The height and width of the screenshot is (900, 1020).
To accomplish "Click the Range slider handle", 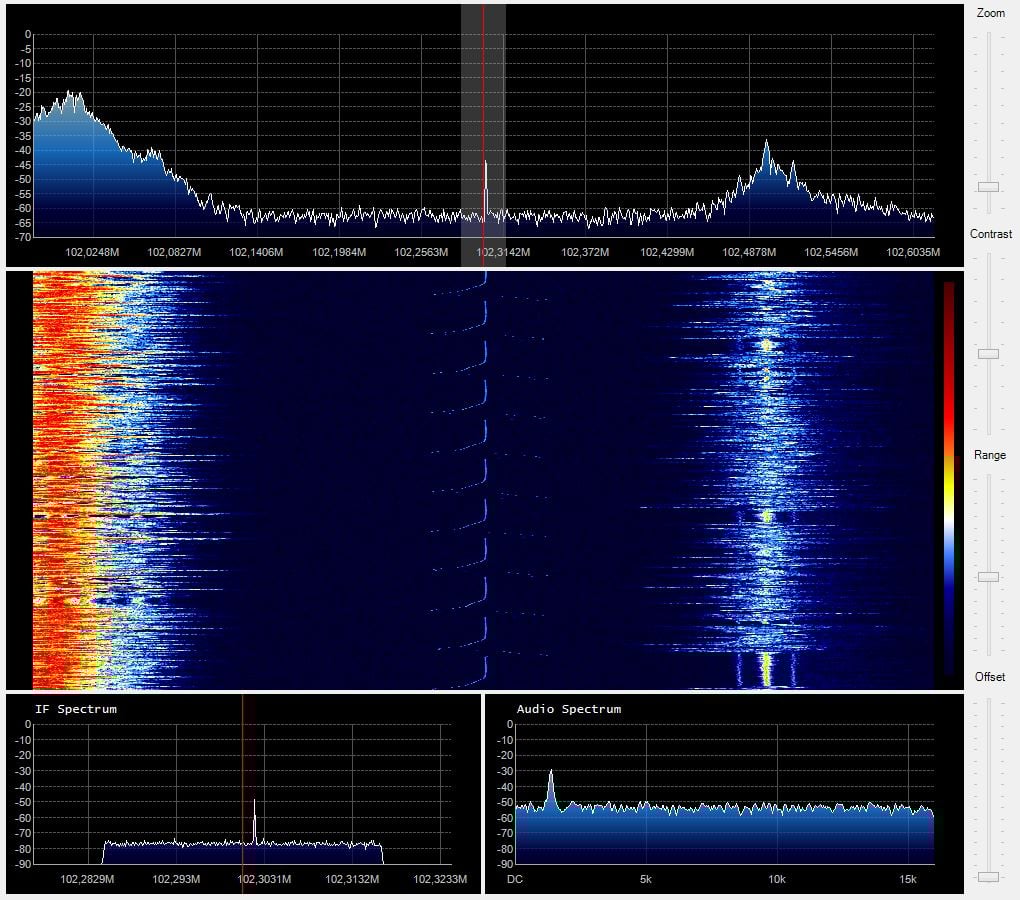I will 988,577.
